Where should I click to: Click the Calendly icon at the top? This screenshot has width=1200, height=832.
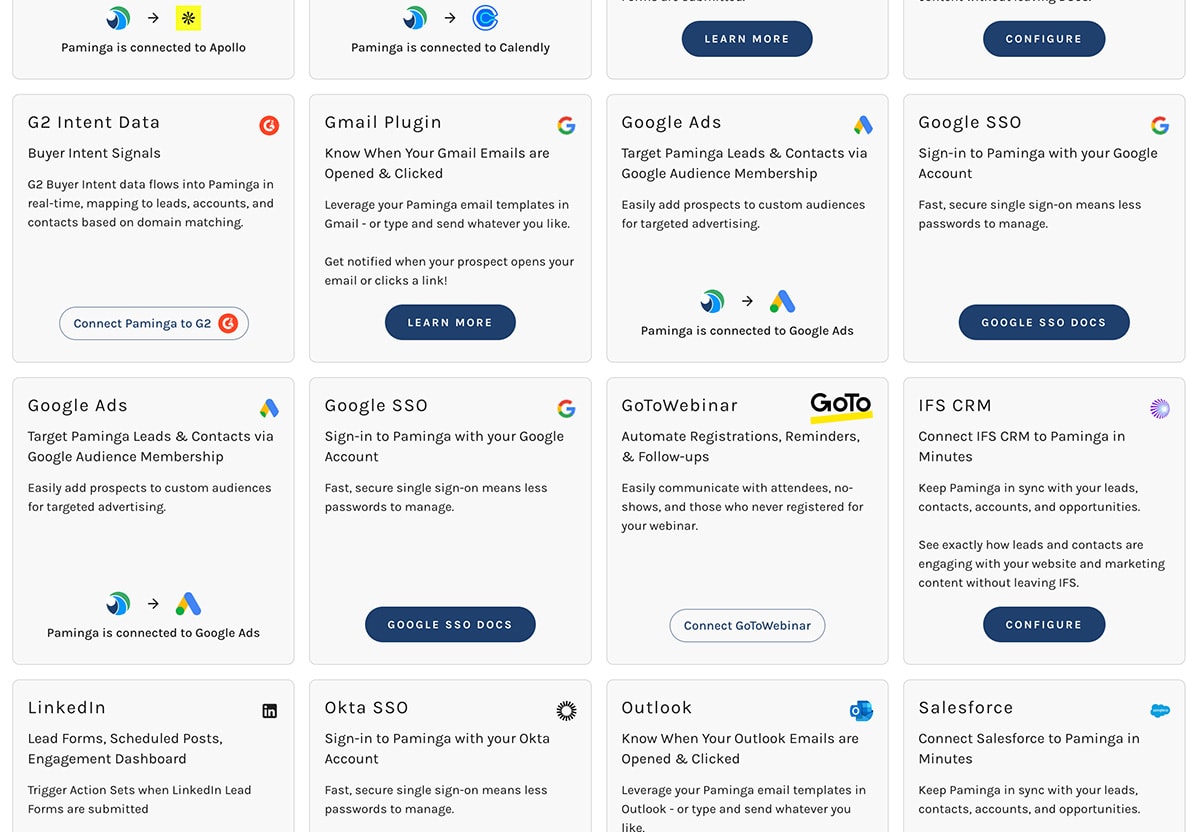(485, 18)
